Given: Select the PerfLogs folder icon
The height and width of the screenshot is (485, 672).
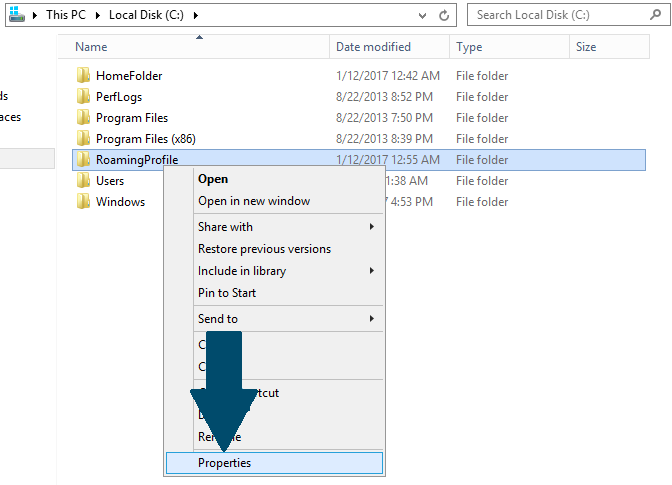Looking at the screenshot, I should (x=83, y=97).
